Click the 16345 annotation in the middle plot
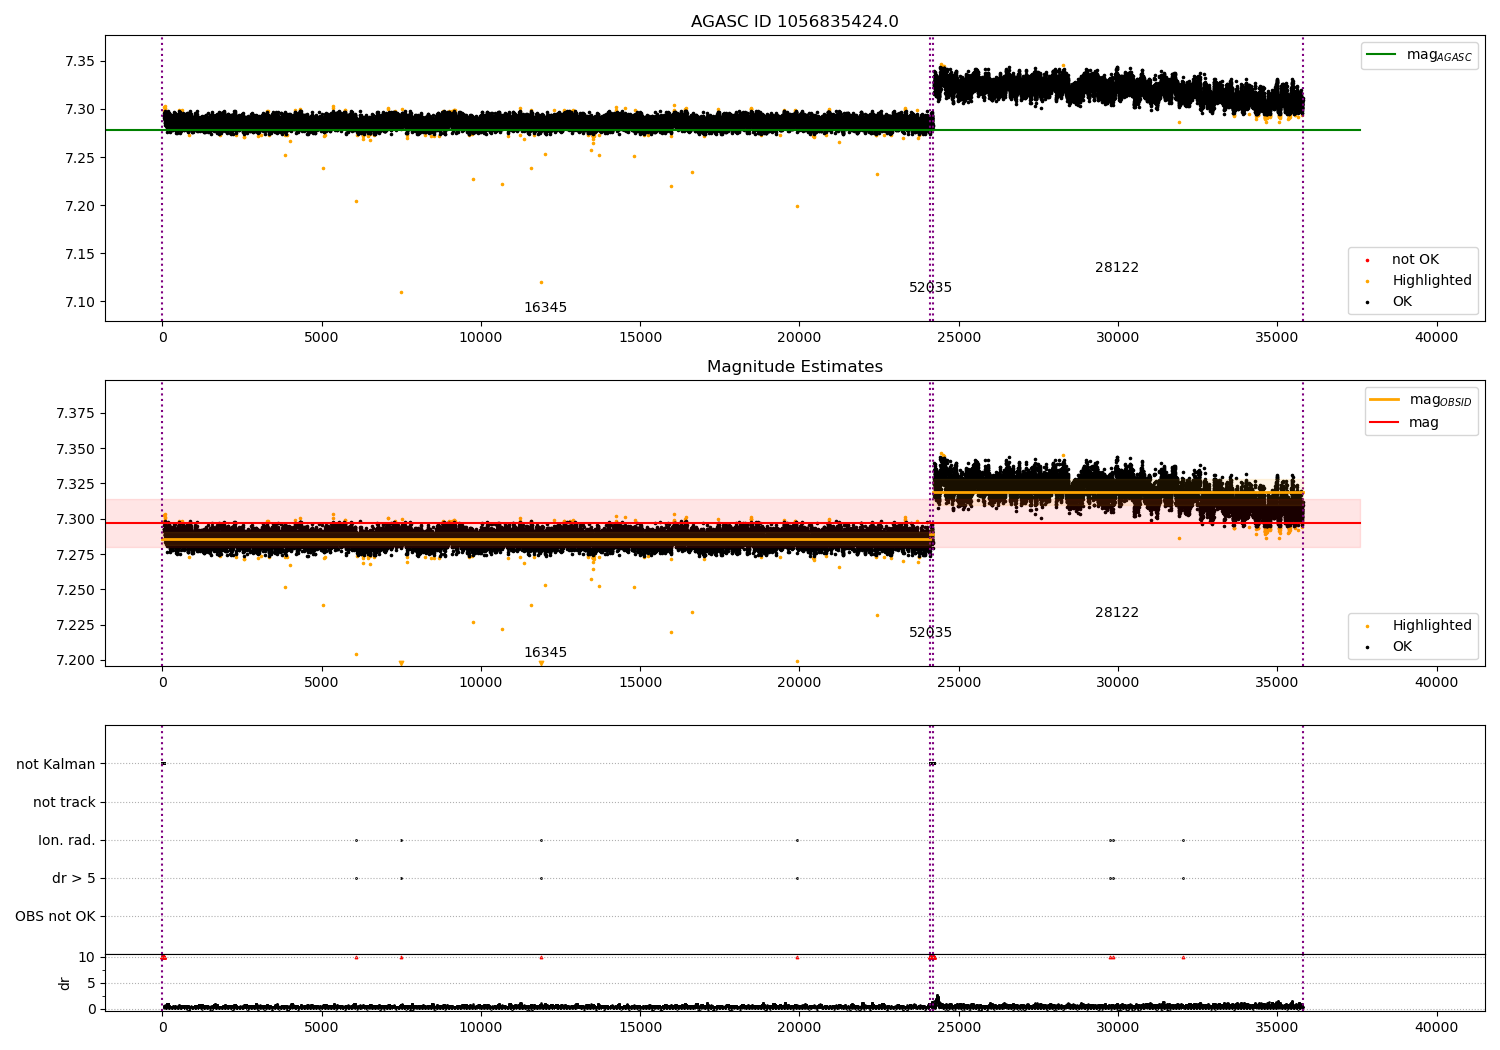The width and height of the screenshot is (1500, 1050). pos(545,653)
